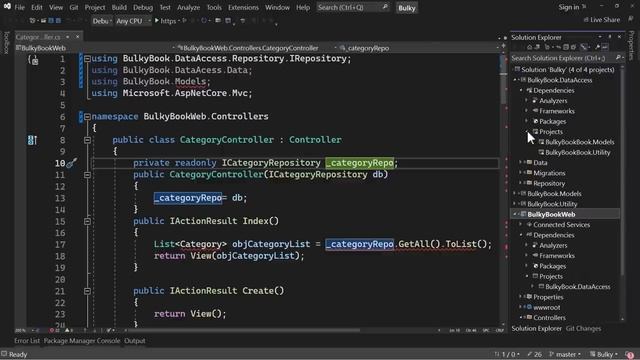Open the Toolbox side panel tab
The width and height of the screenshot is (640, 360).
point(6,42)
